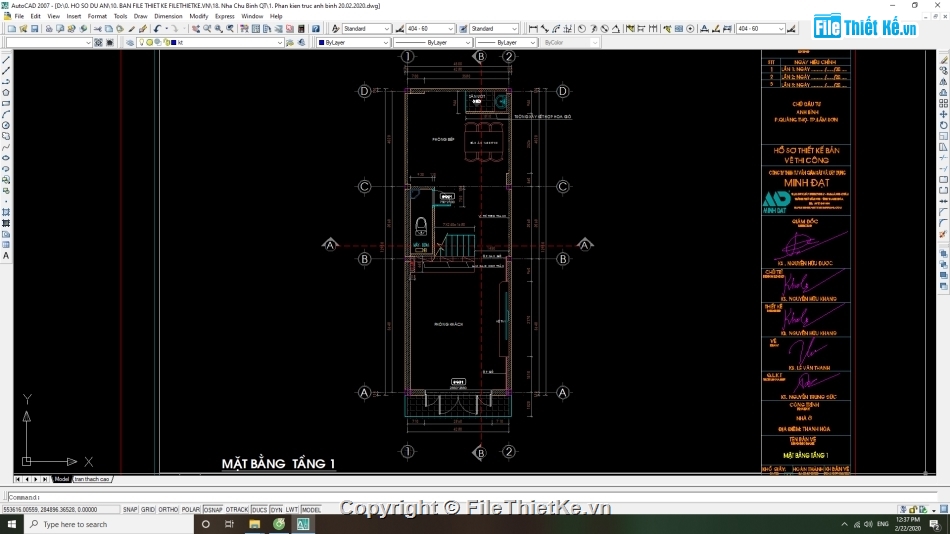This screenshot has height=534, width=950.
Task: Click the Windows Start button
Action: point(12,524)
